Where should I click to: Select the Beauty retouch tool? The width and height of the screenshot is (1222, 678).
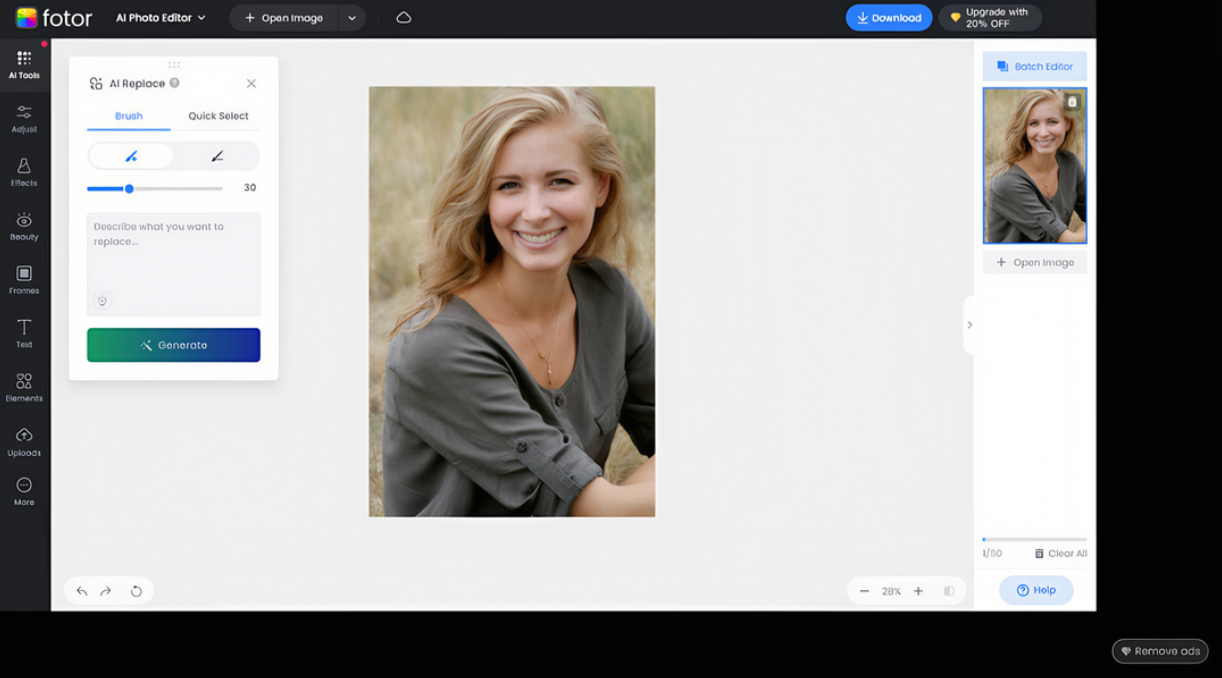click(x=24, y=227)
